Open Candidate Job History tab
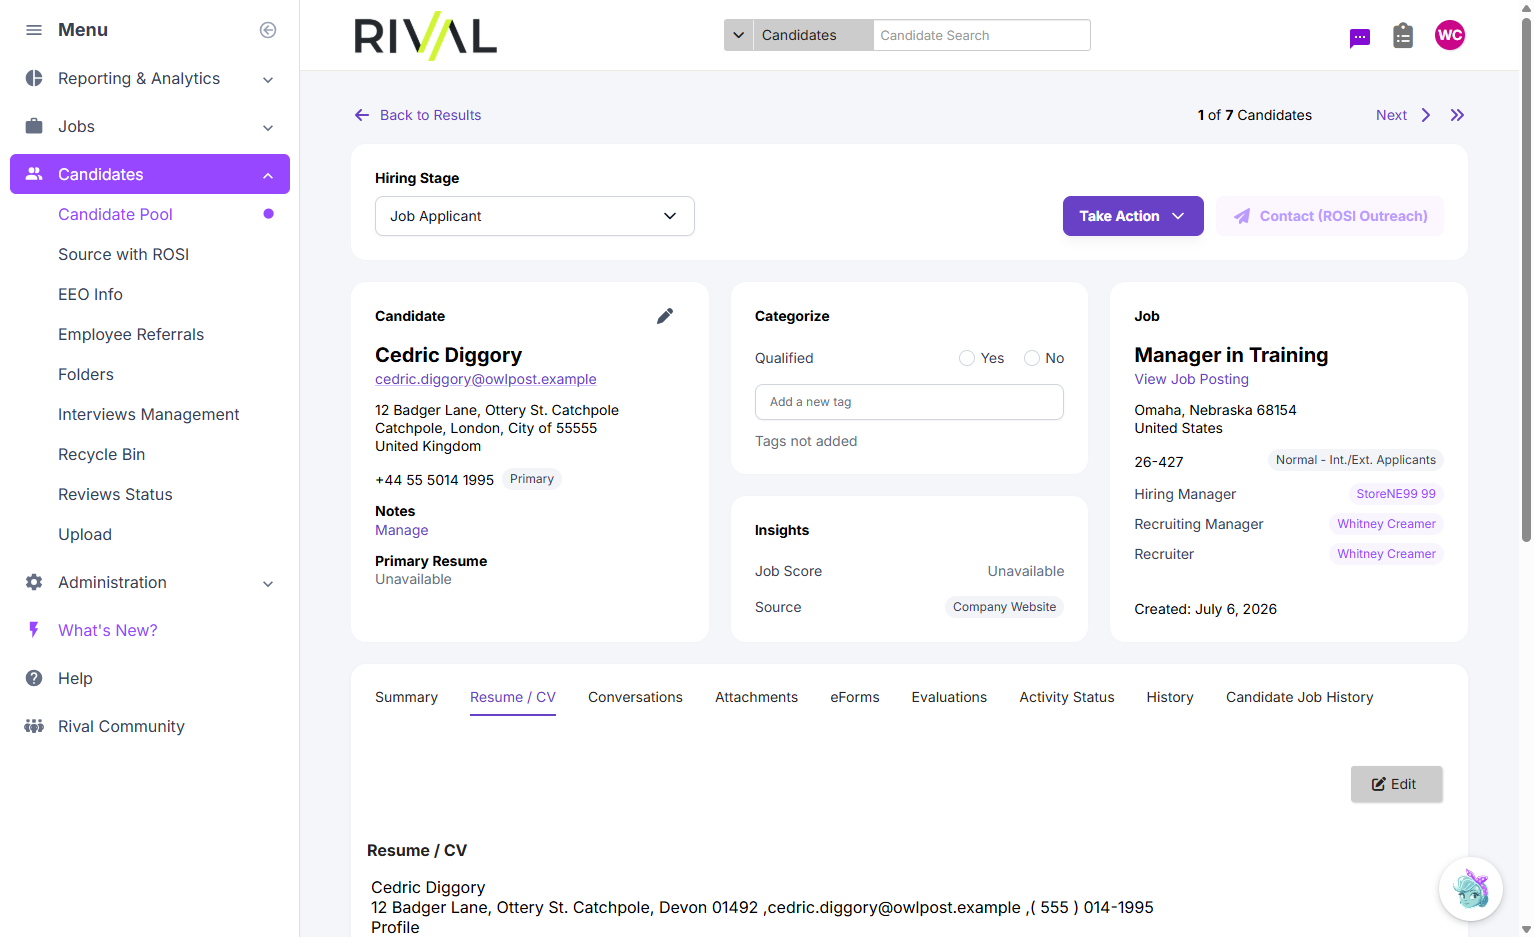1534x937 pixels. click(x=1299, y=697)
